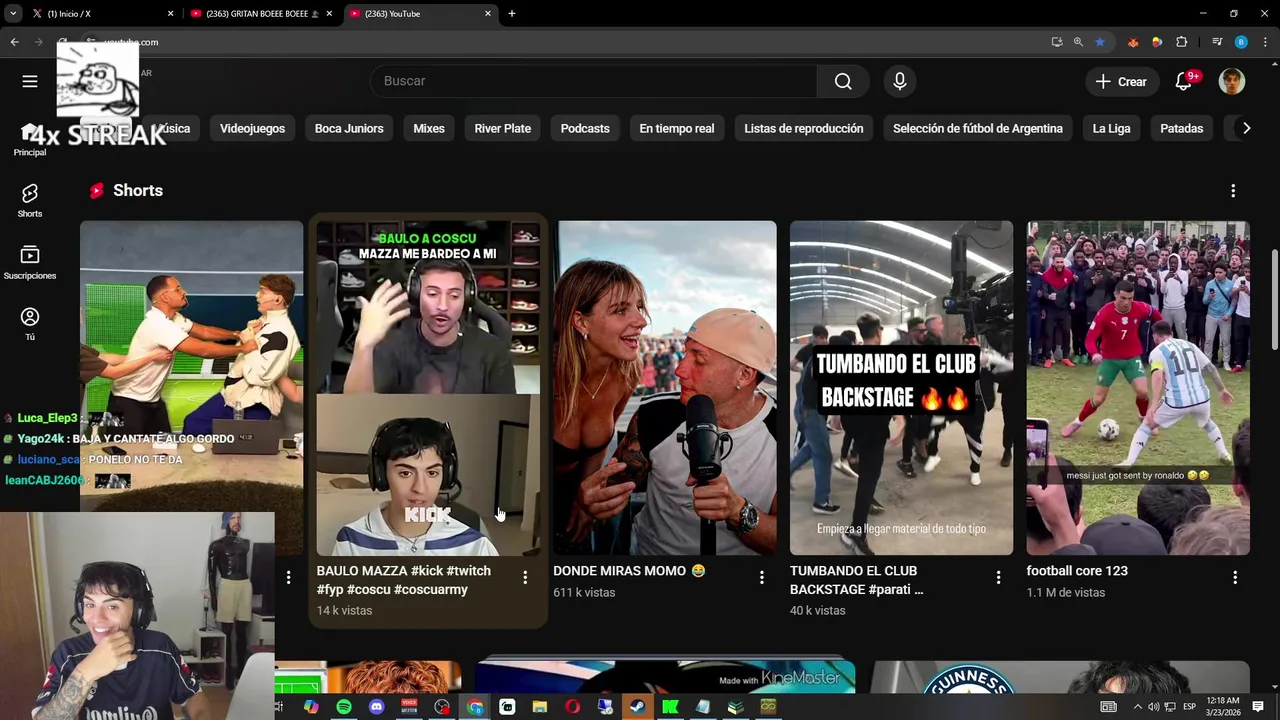Open Suscripciones in the sidebar

click(30, 262)
